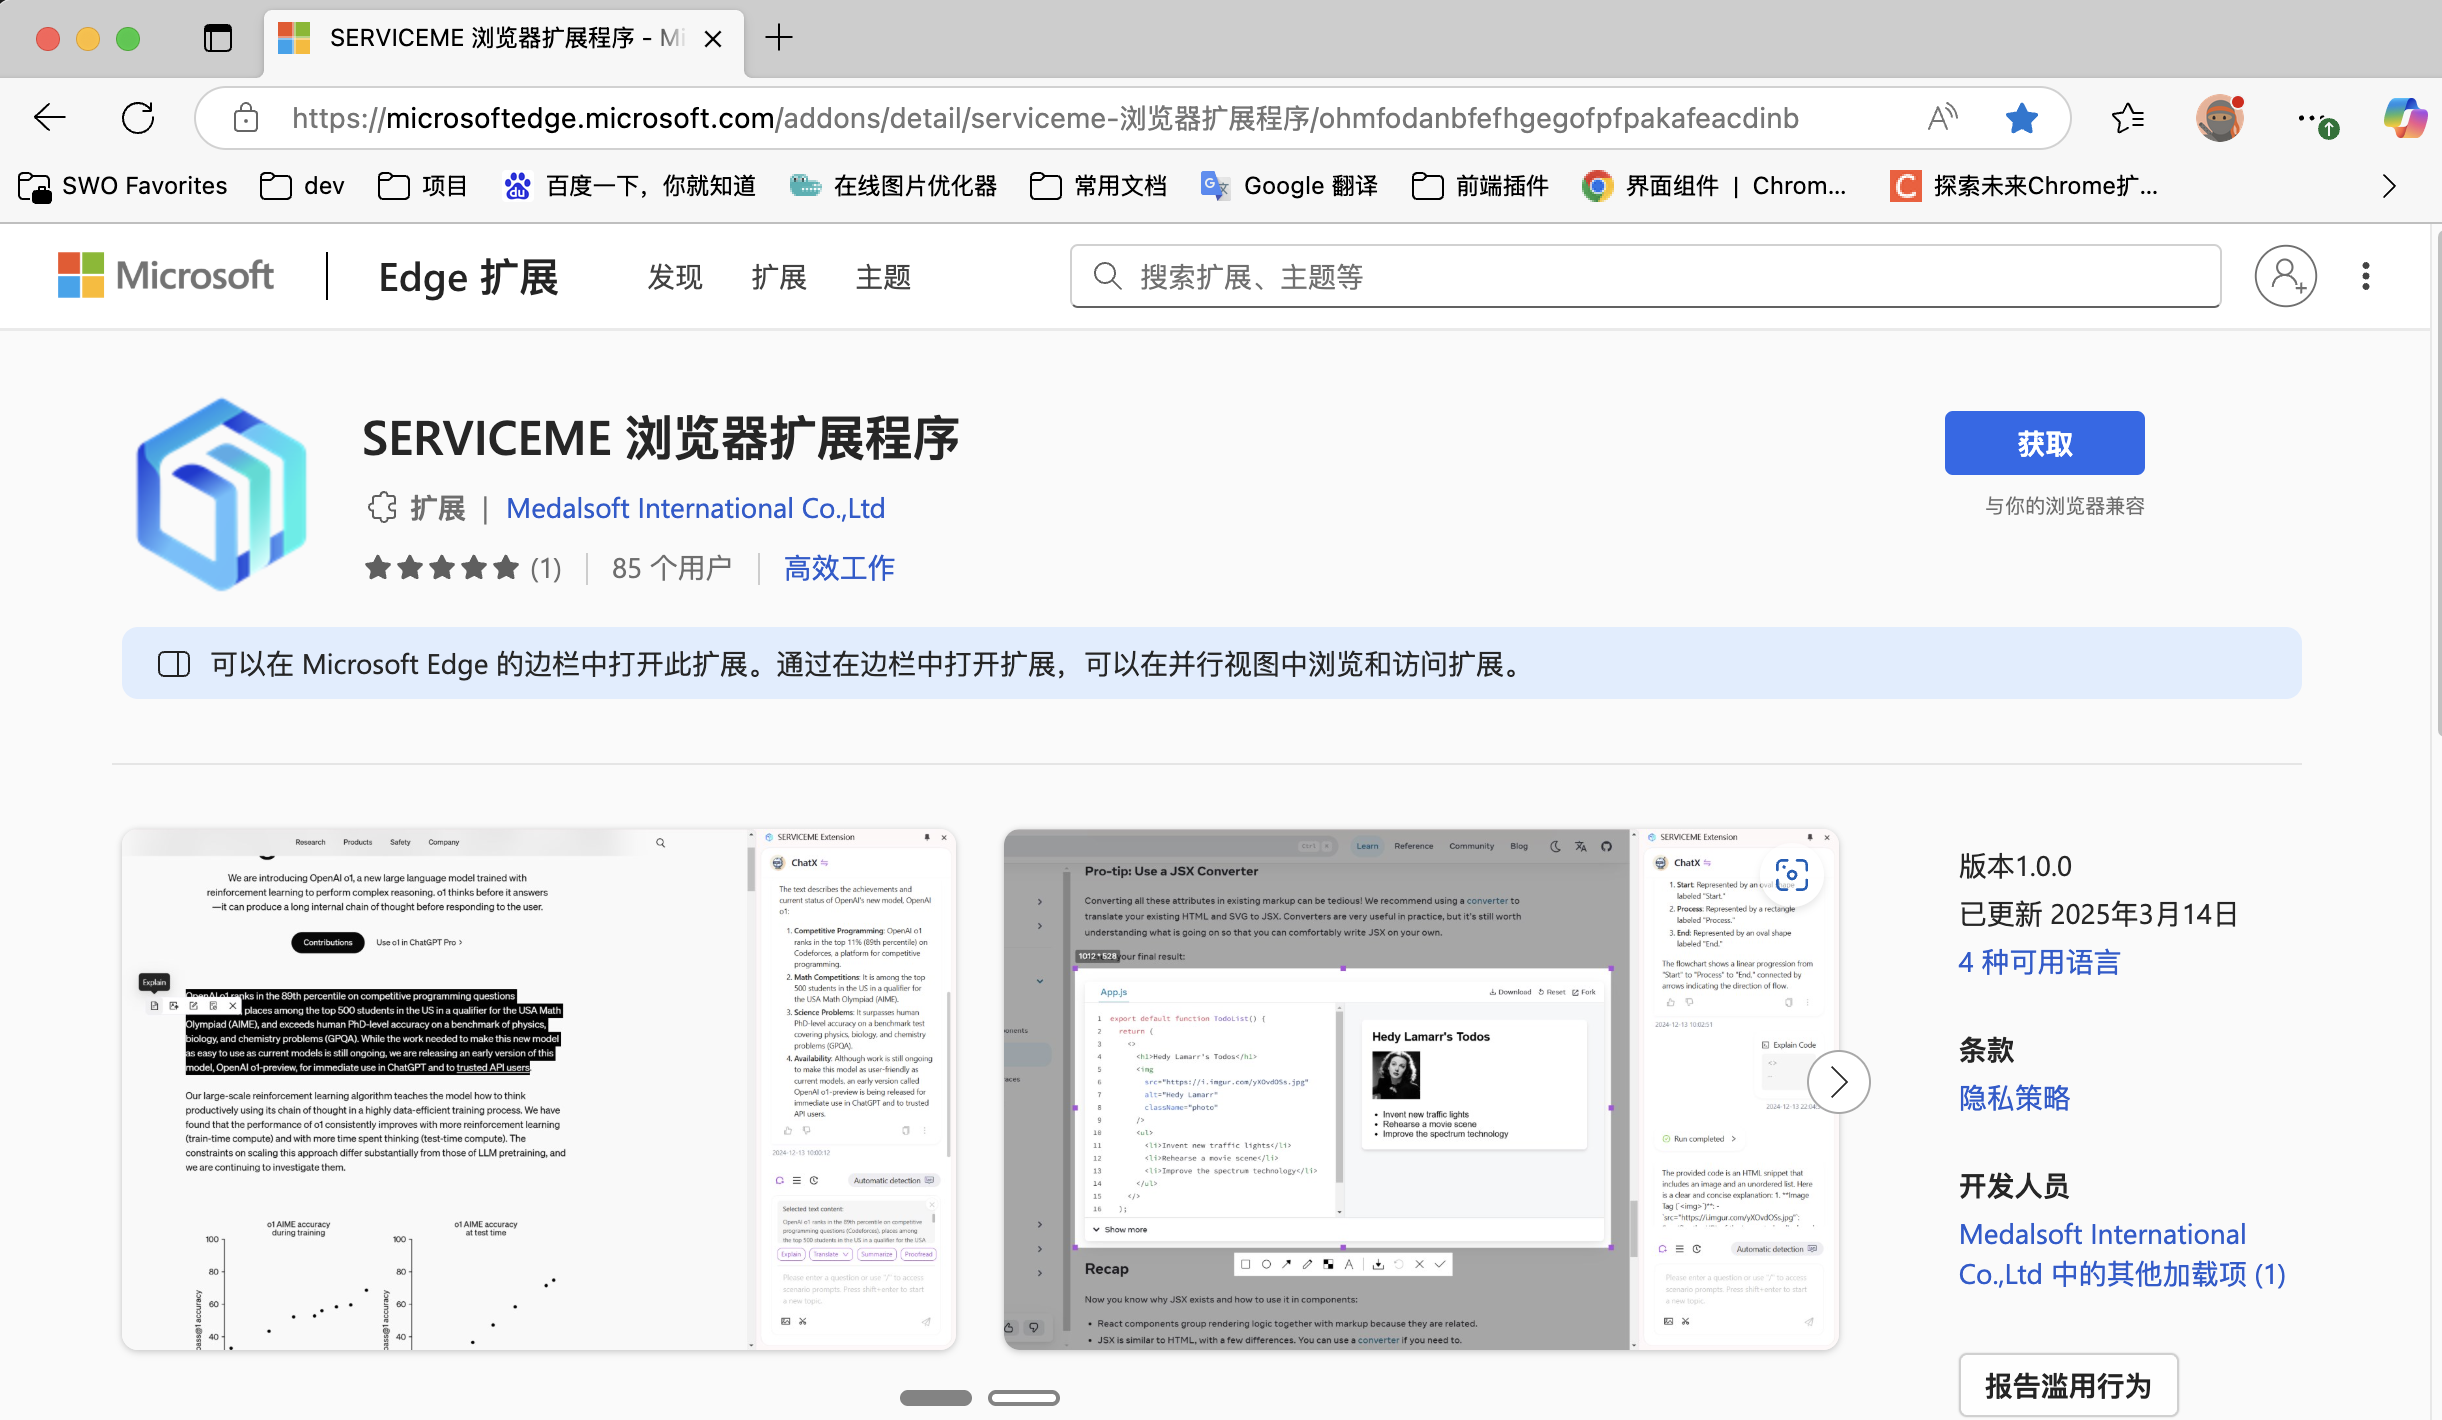The image size is (2442, 1420).
Task: Advance screenshots with next arrow
Action: (x=1838, y=1082)
